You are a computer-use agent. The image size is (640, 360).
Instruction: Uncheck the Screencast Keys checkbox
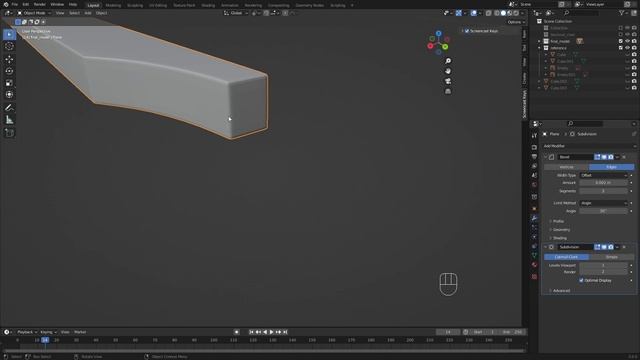pos(467,31)
